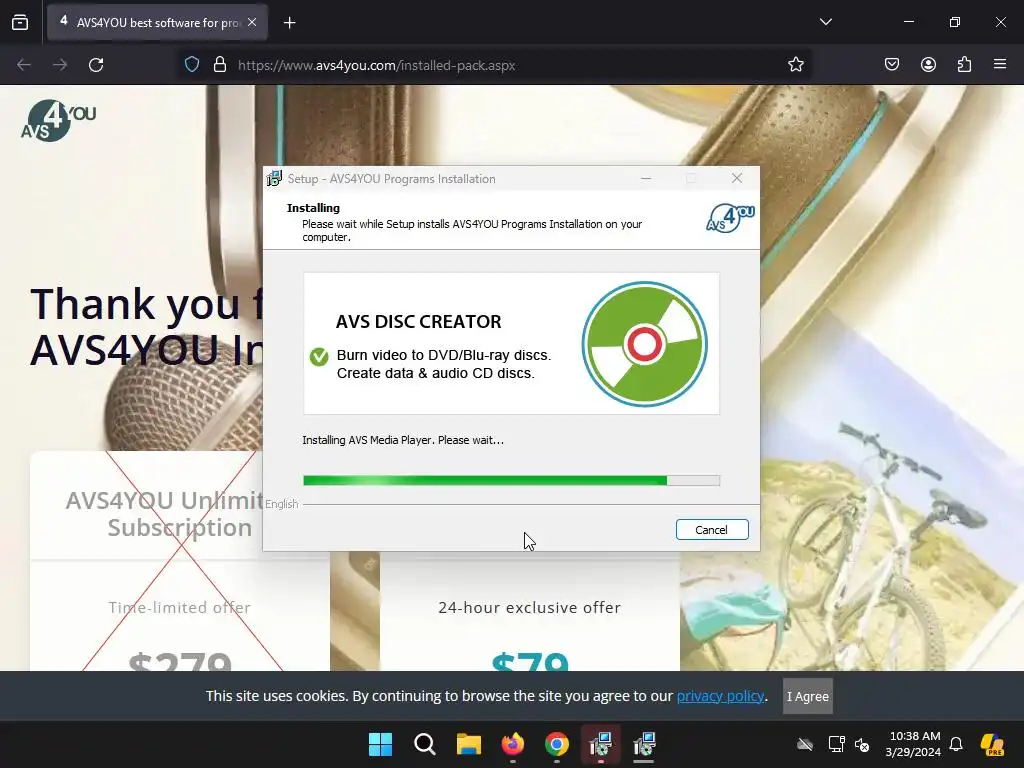1024x768 pixels.
Task: Open Windows taskbar search
Action: pyautogui.click(x=424, y=744)
